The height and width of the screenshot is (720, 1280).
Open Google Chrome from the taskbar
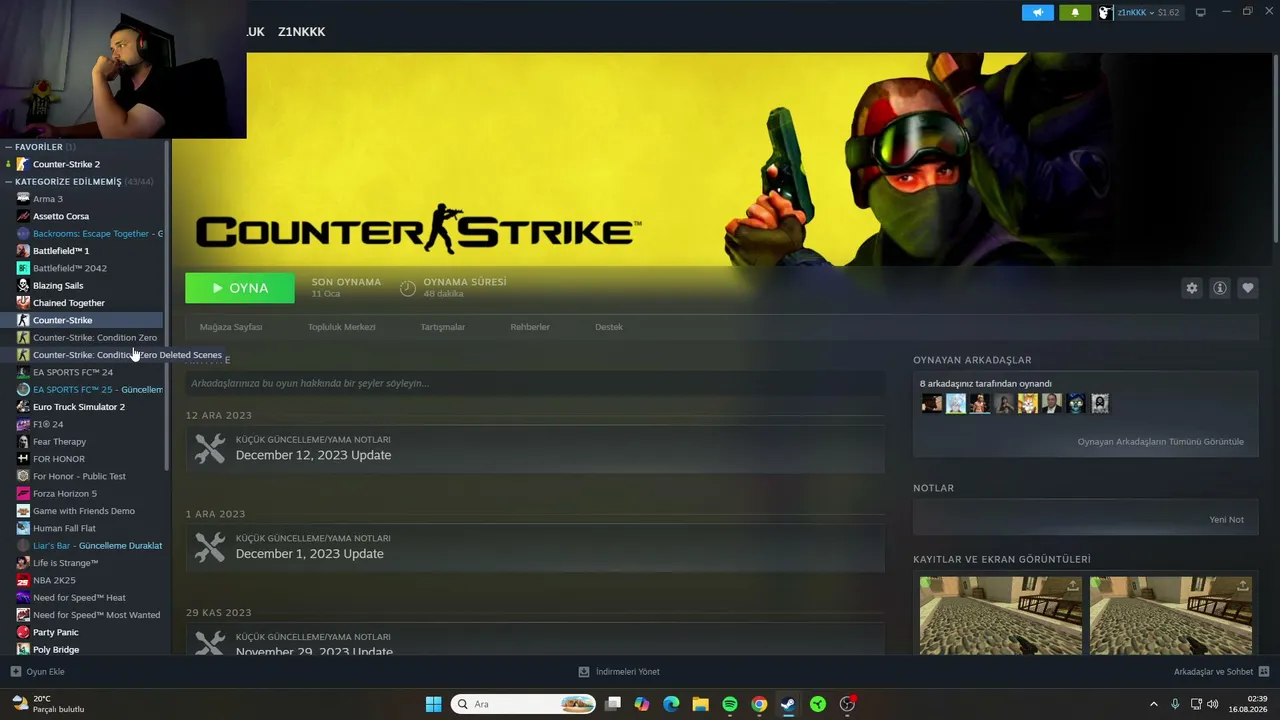pyautogui.click(x=759, y=704)
